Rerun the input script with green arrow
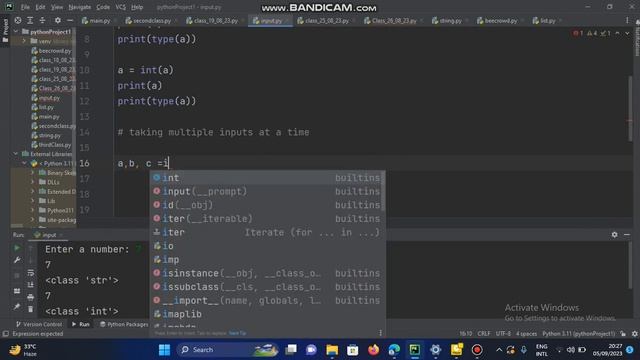 point(17,248)
